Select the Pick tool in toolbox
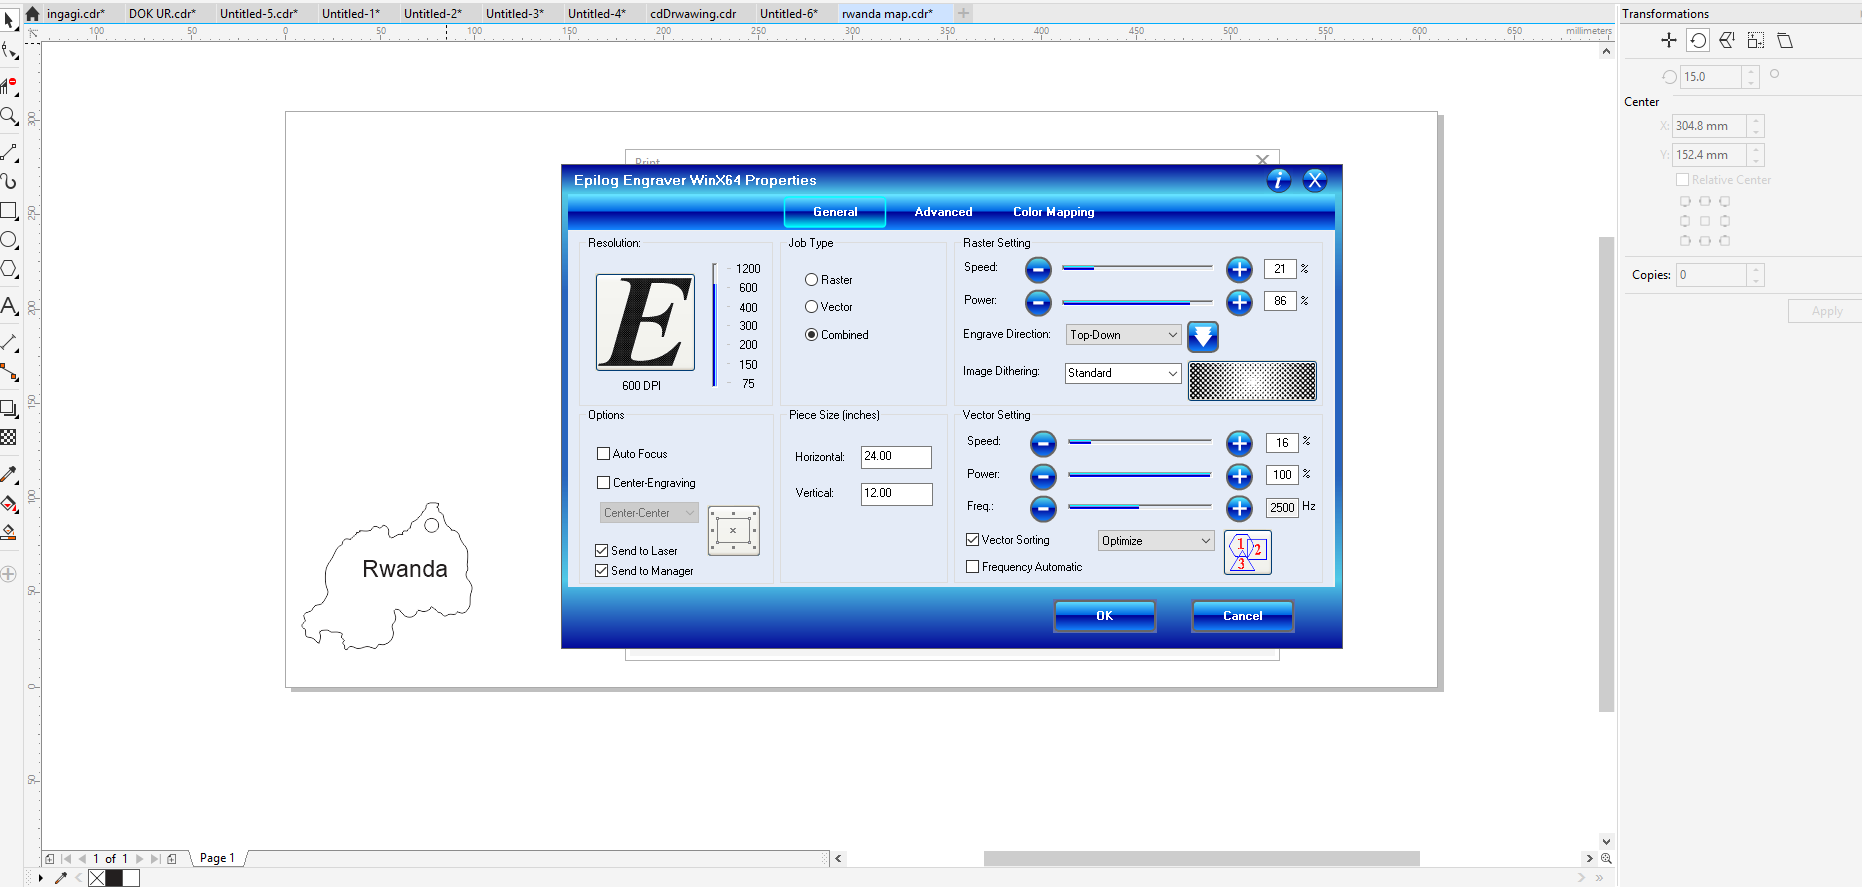This screenshot has height=887, width=1862. tap(9, 20)
